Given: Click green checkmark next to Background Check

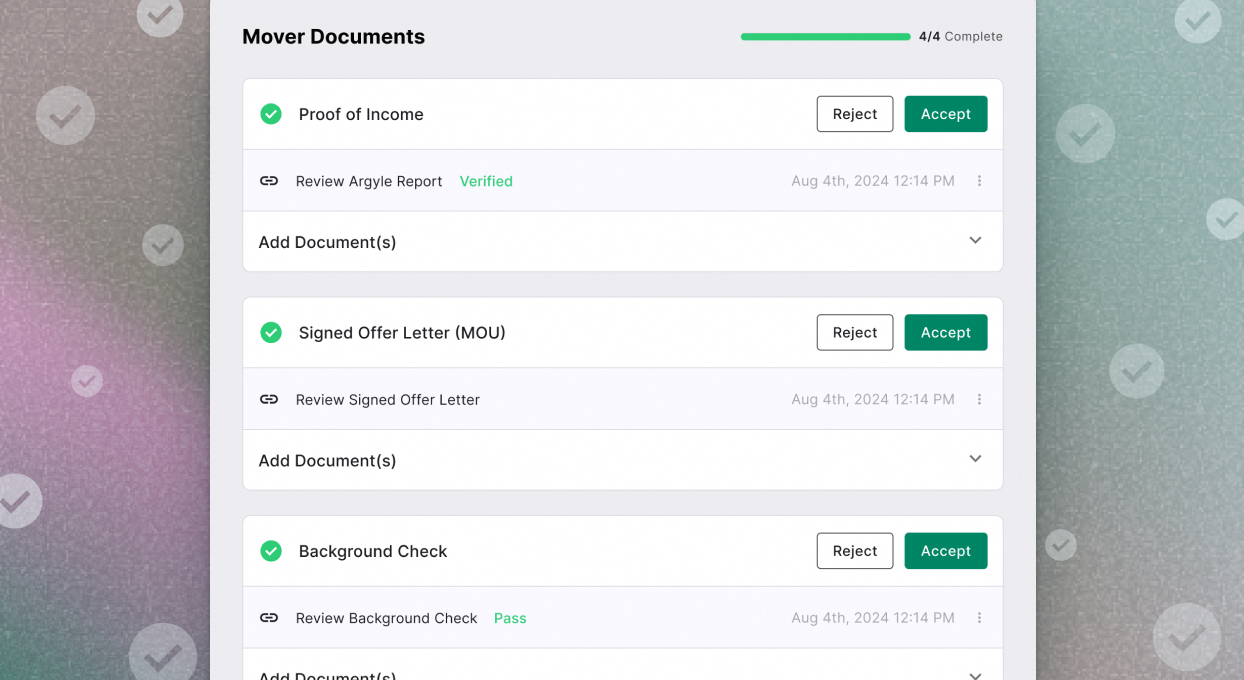Looking at the screenshot, I should pyautogui.click(x=271, y=551).
